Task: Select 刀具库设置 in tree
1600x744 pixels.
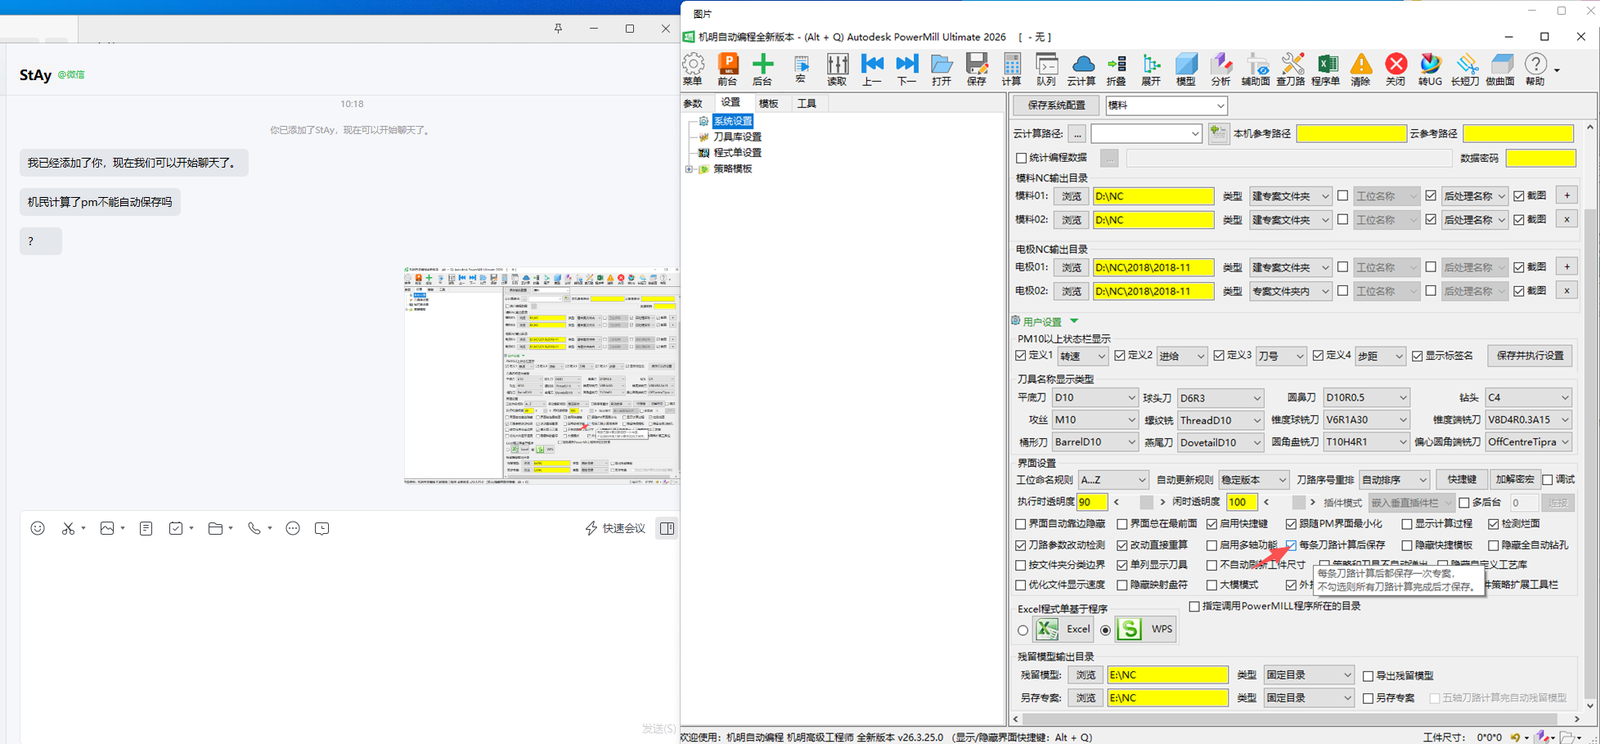Action: click(737, 137)
